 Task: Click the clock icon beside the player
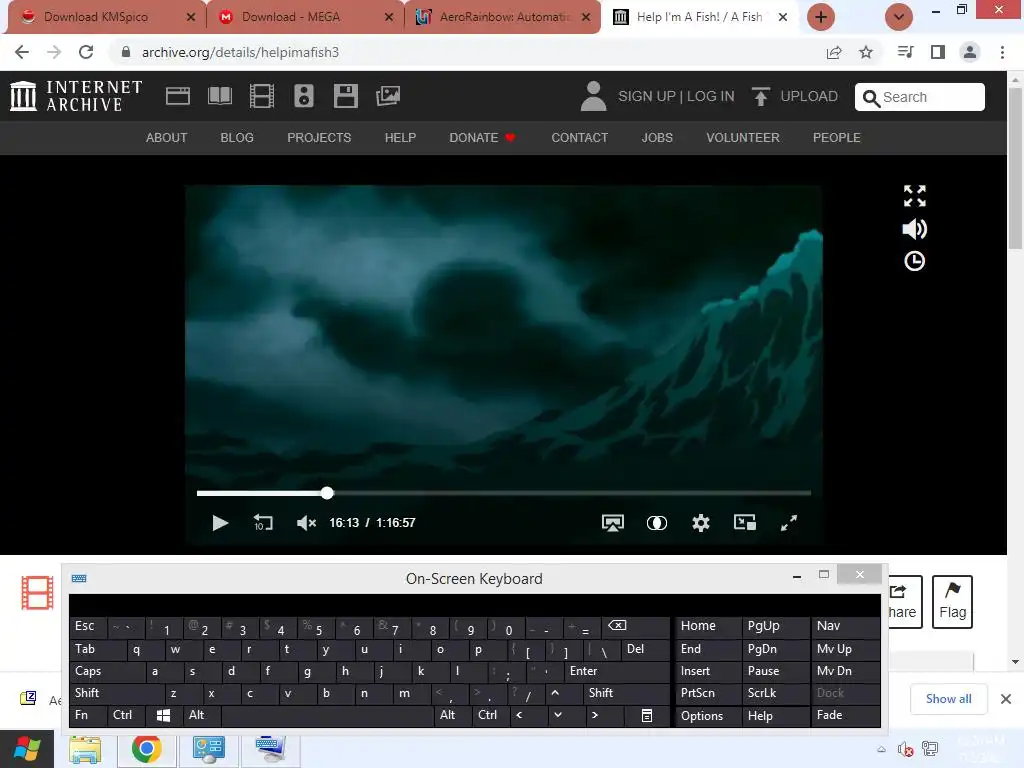click(914, 261)
